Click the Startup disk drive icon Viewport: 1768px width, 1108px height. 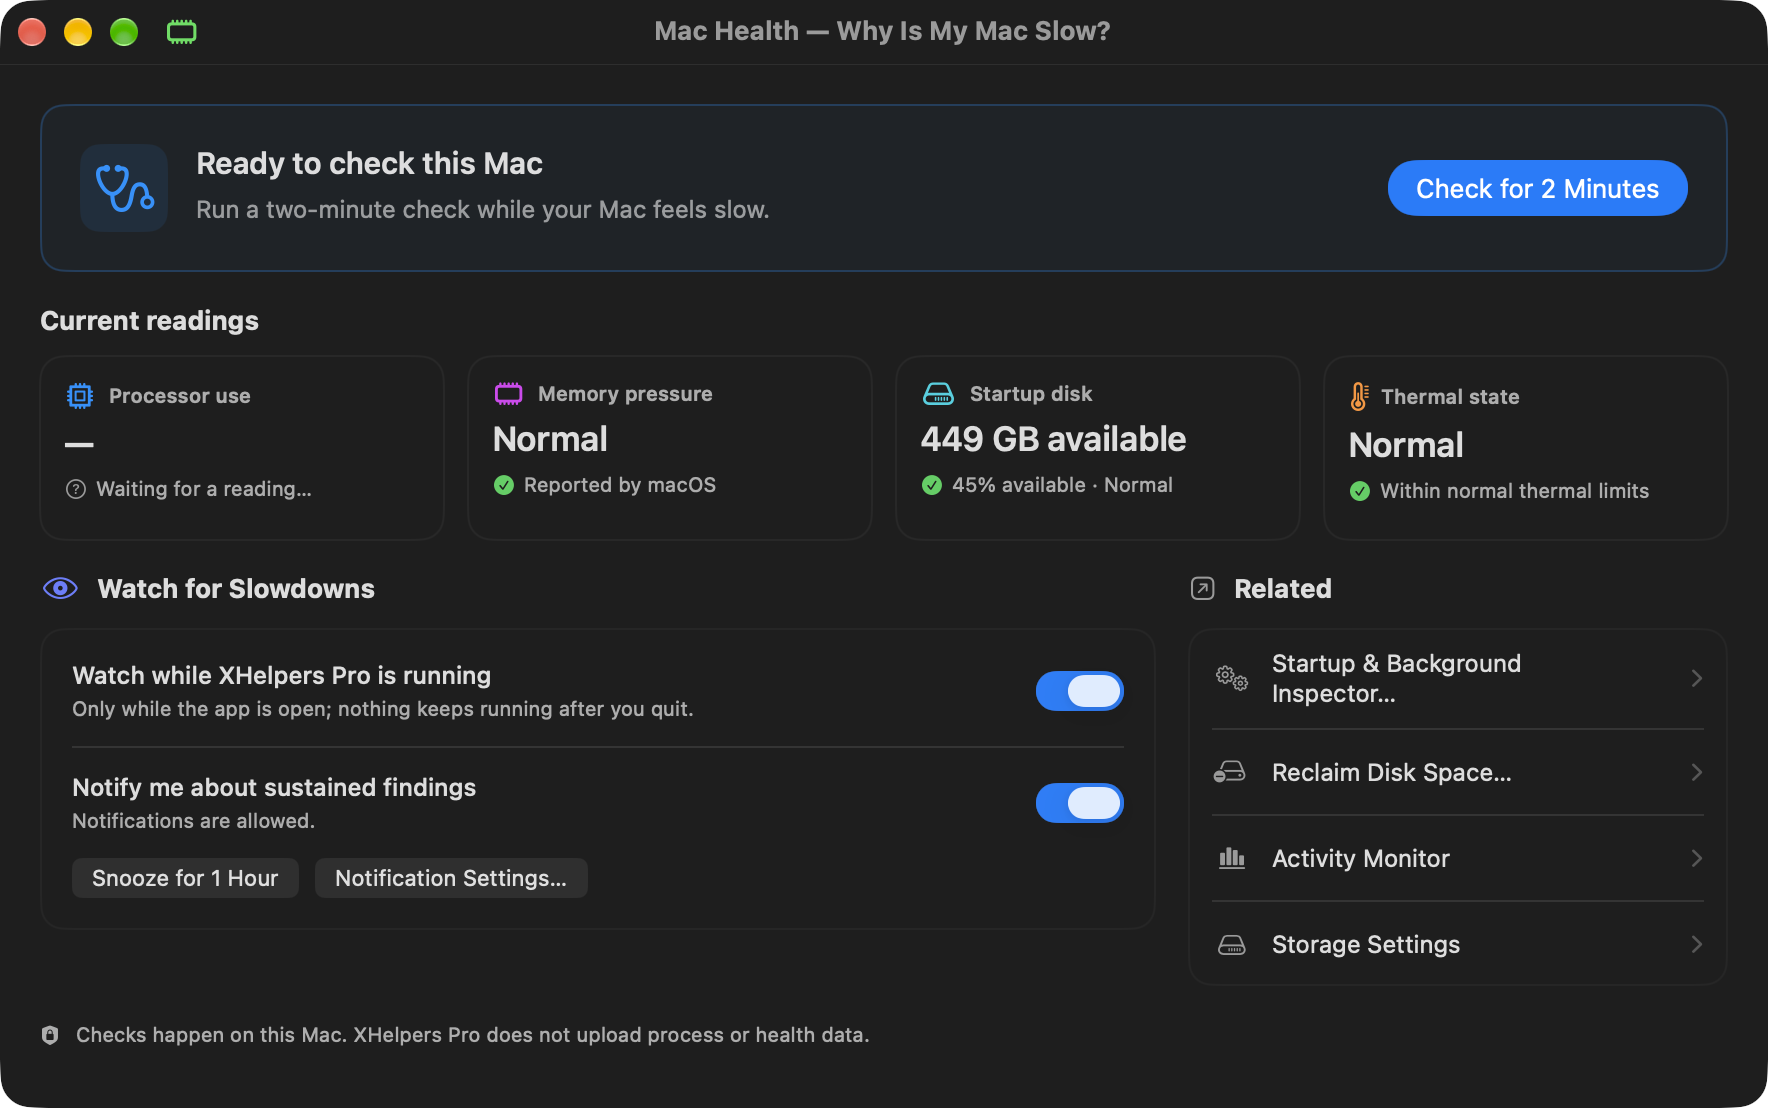938,394
